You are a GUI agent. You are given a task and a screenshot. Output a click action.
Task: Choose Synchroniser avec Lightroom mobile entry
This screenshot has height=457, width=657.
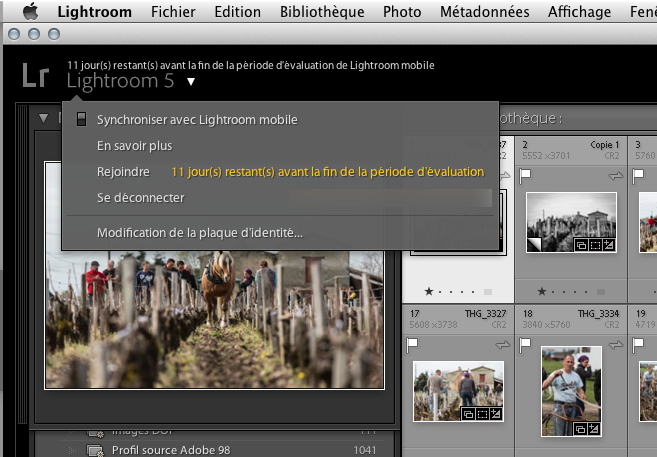pyautogui.click(x=197, y=120)
